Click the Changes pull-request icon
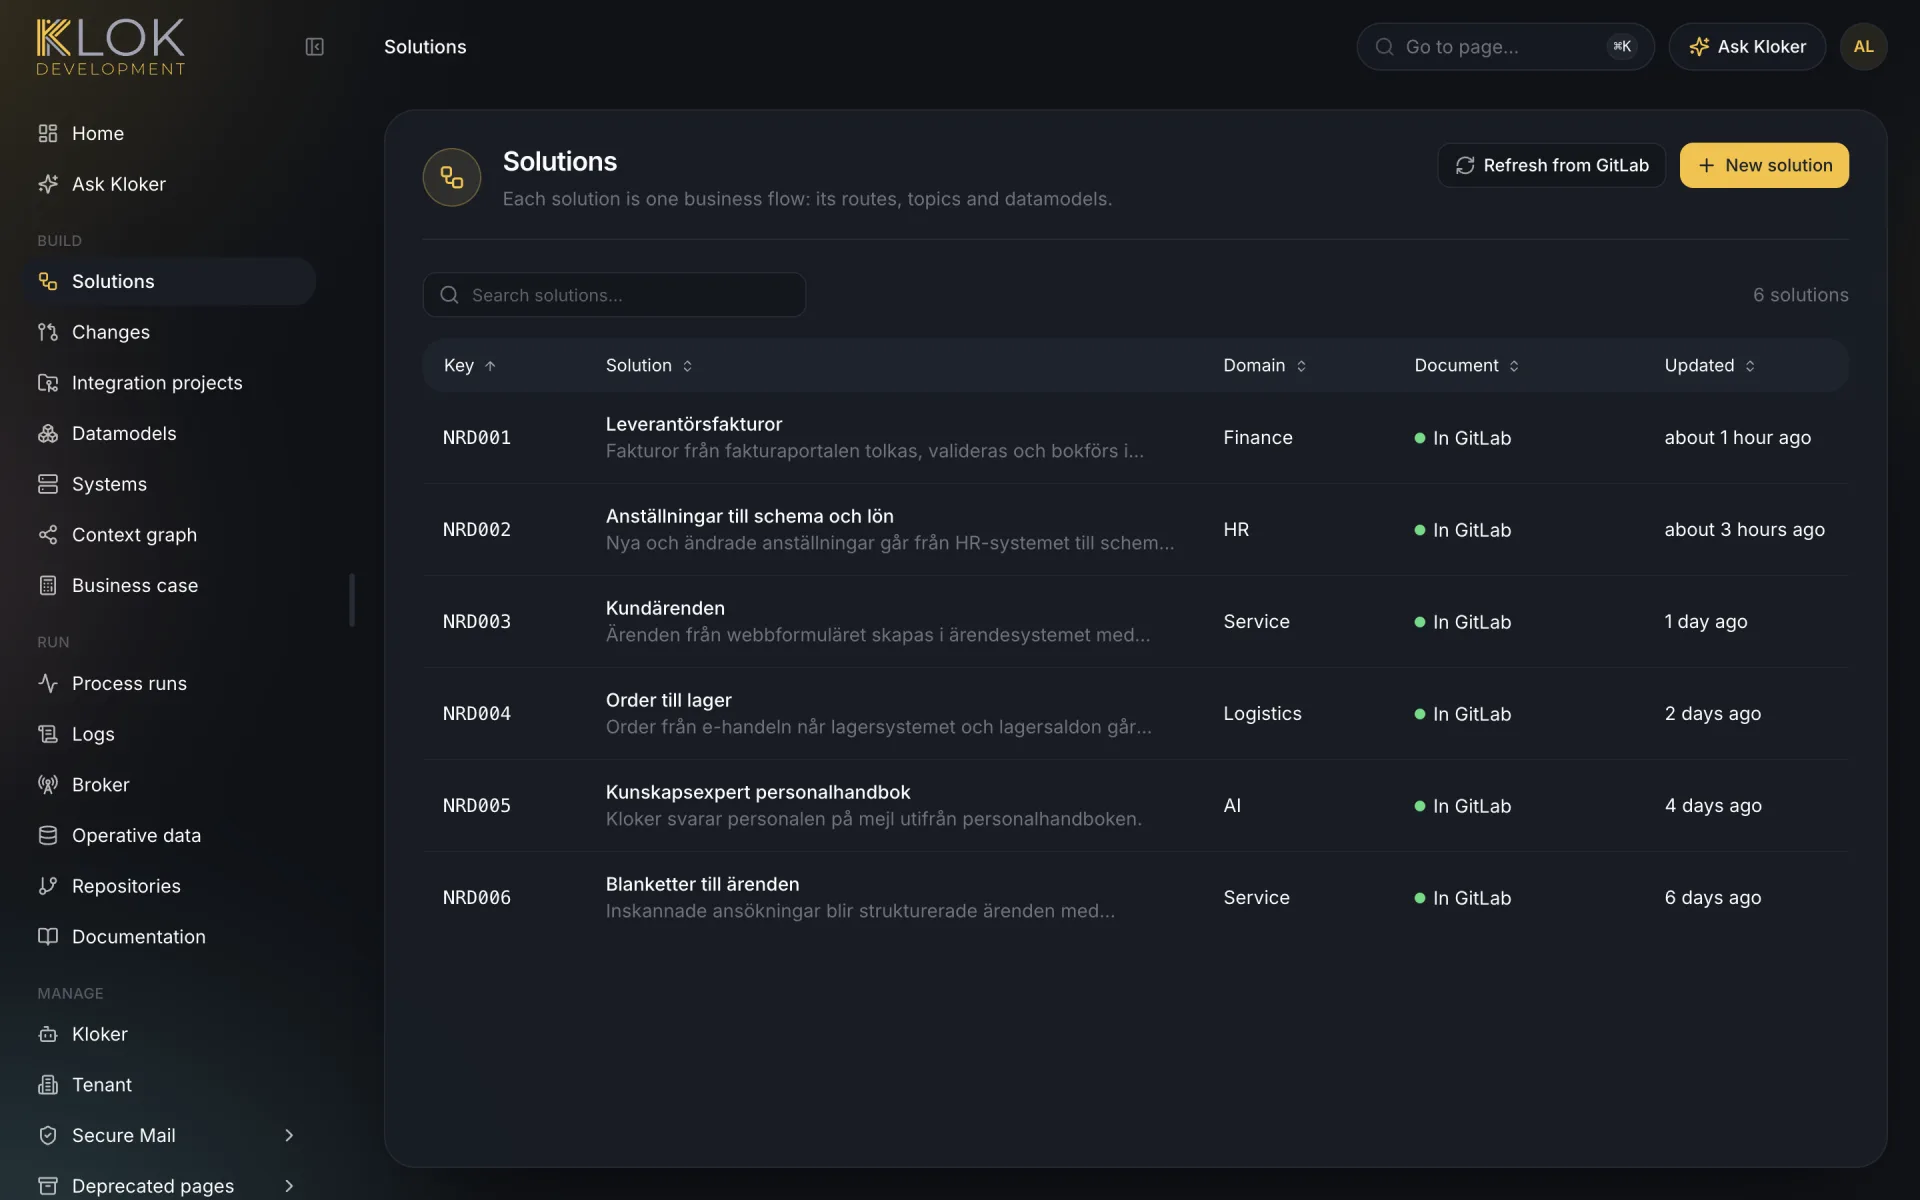 pos(47,332)
